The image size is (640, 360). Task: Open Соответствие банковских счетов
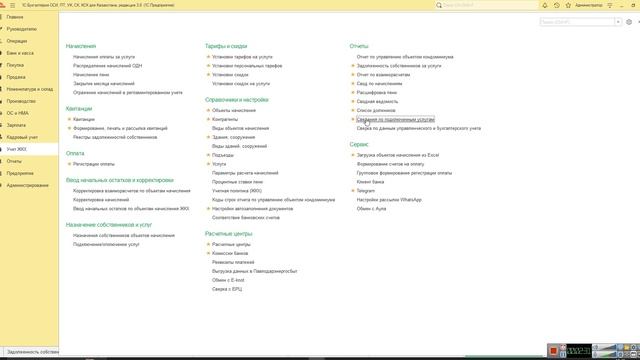click(246, 218)
